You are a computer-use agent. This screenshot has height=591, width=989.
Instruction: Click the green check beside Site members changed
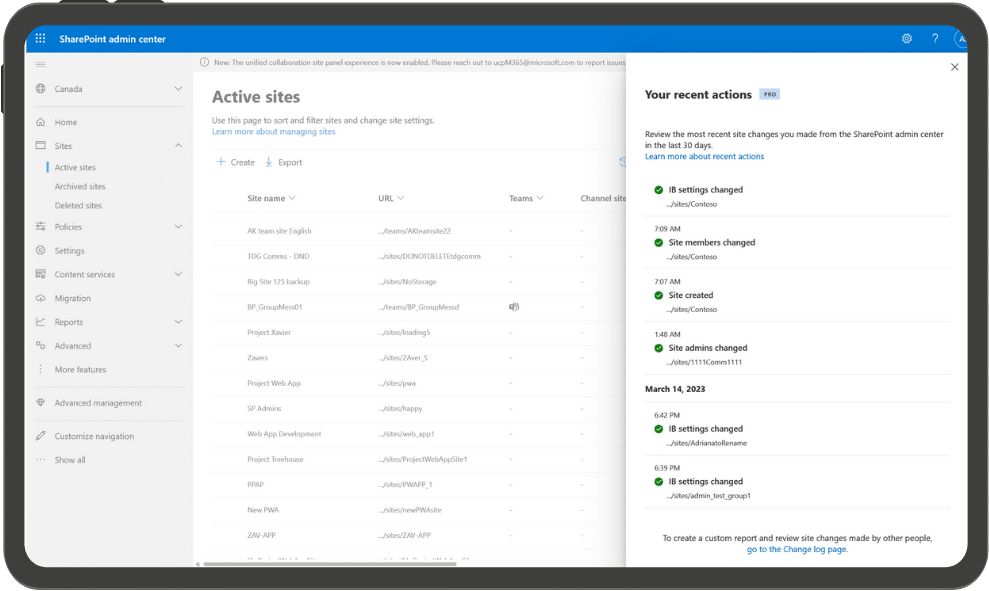click(x=658, y=242)
